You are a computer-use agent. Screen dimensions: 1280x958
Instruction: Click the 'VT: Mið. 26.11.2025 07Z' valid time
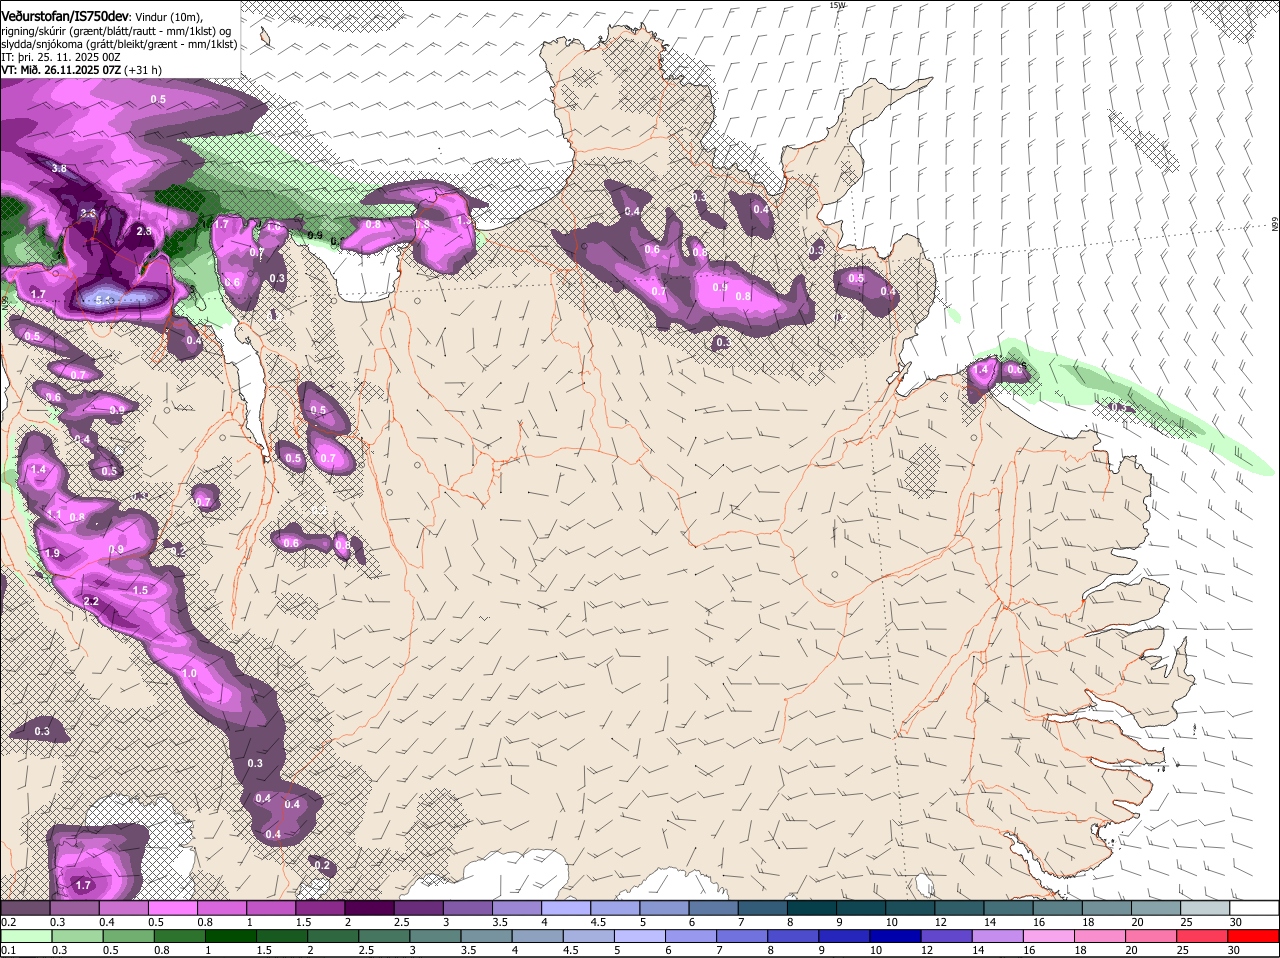(62, 70)
